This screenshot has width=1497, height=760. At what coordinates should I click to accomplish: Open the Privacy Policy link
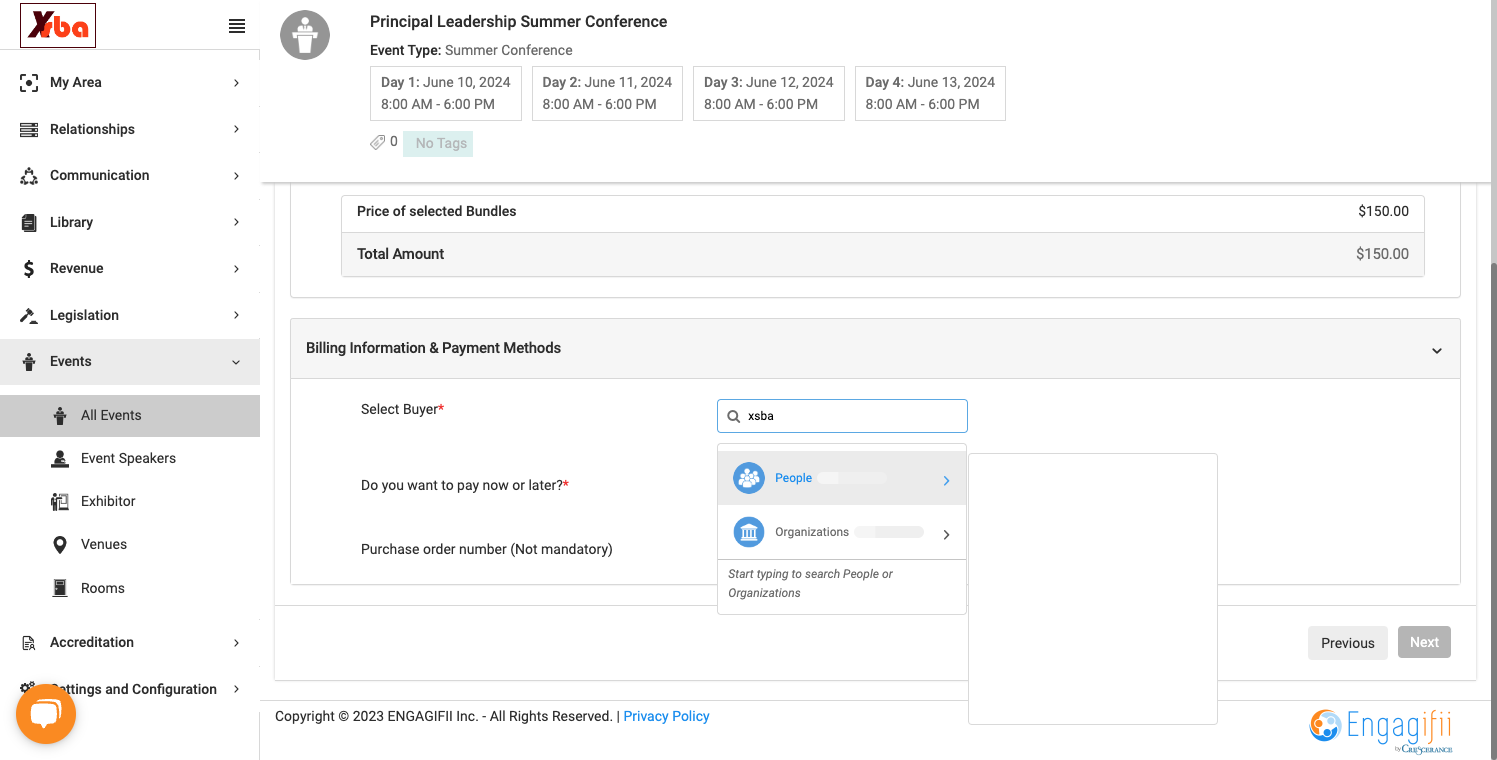(666, 716)
